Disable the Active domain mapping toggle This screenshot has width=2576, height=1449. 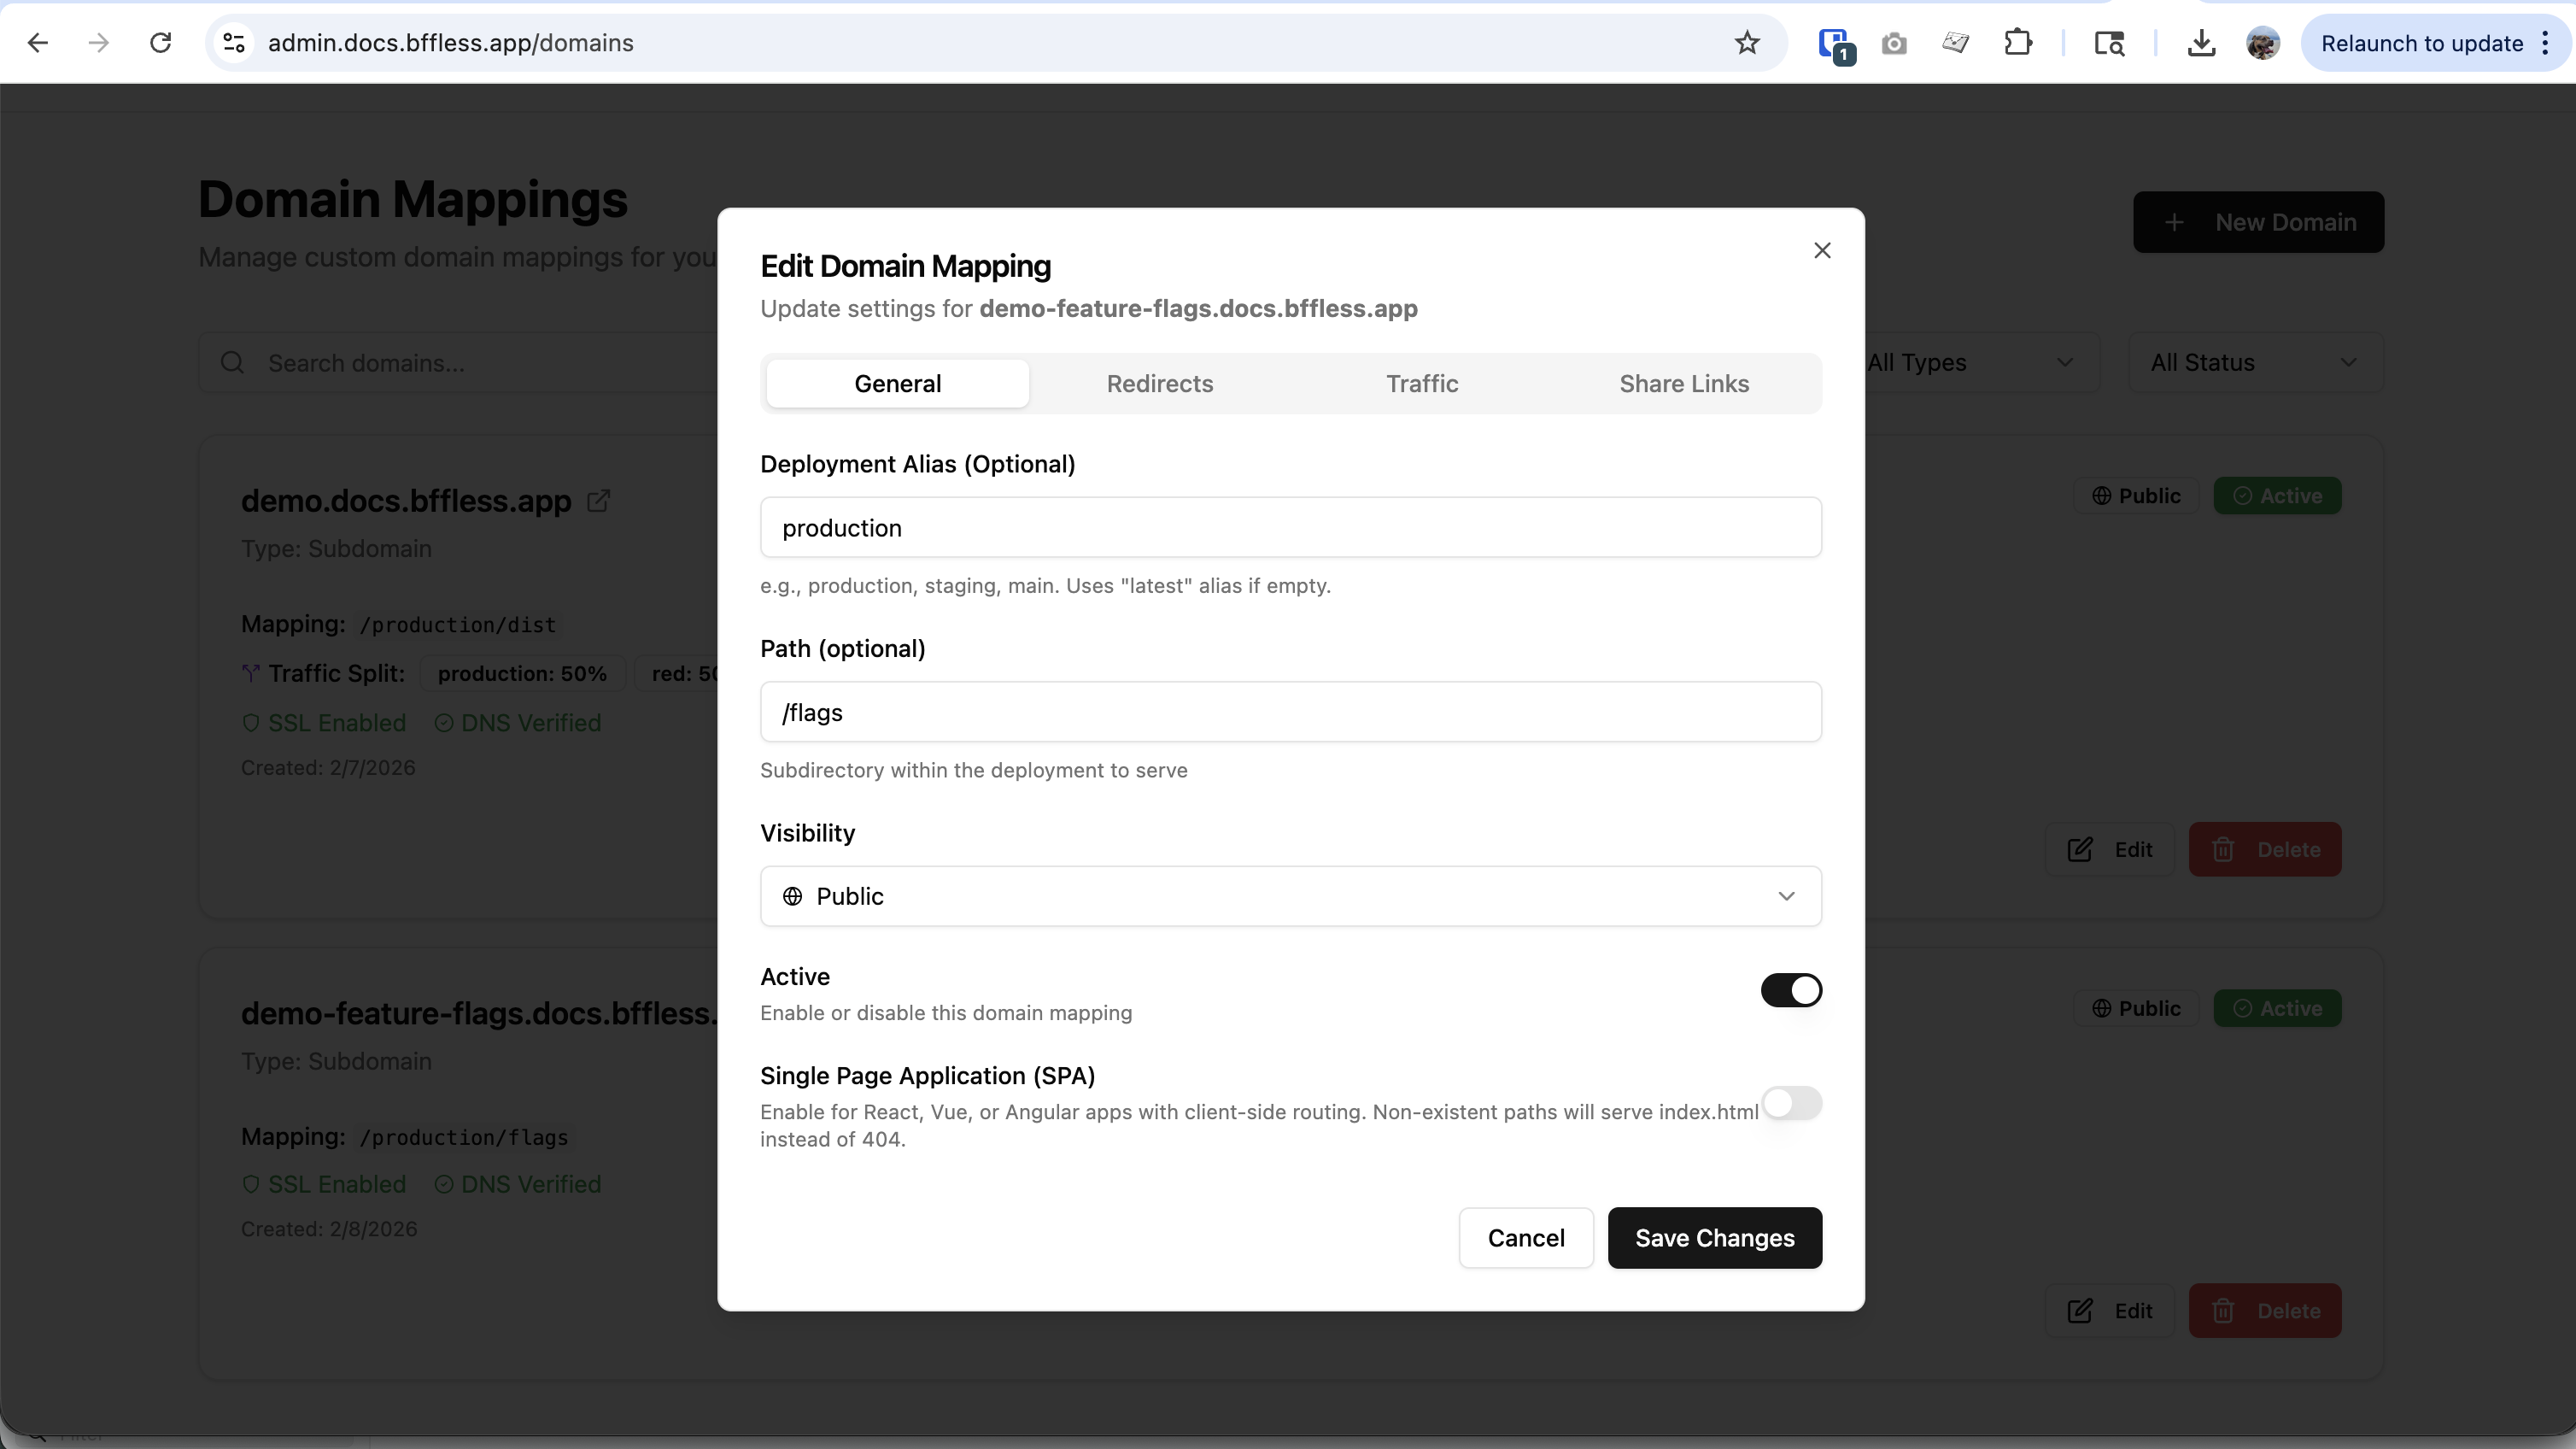click(x=1790, y=990)
